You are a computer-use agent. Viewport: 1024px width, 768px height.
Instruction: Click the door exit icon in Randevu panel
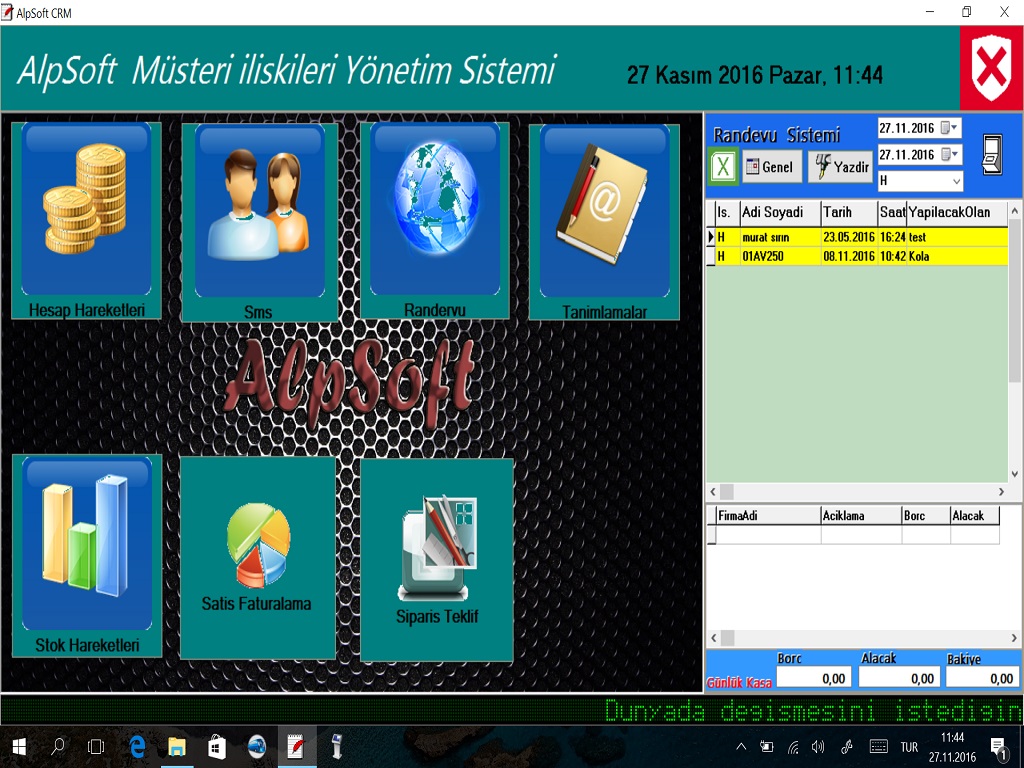pos(993,154)
